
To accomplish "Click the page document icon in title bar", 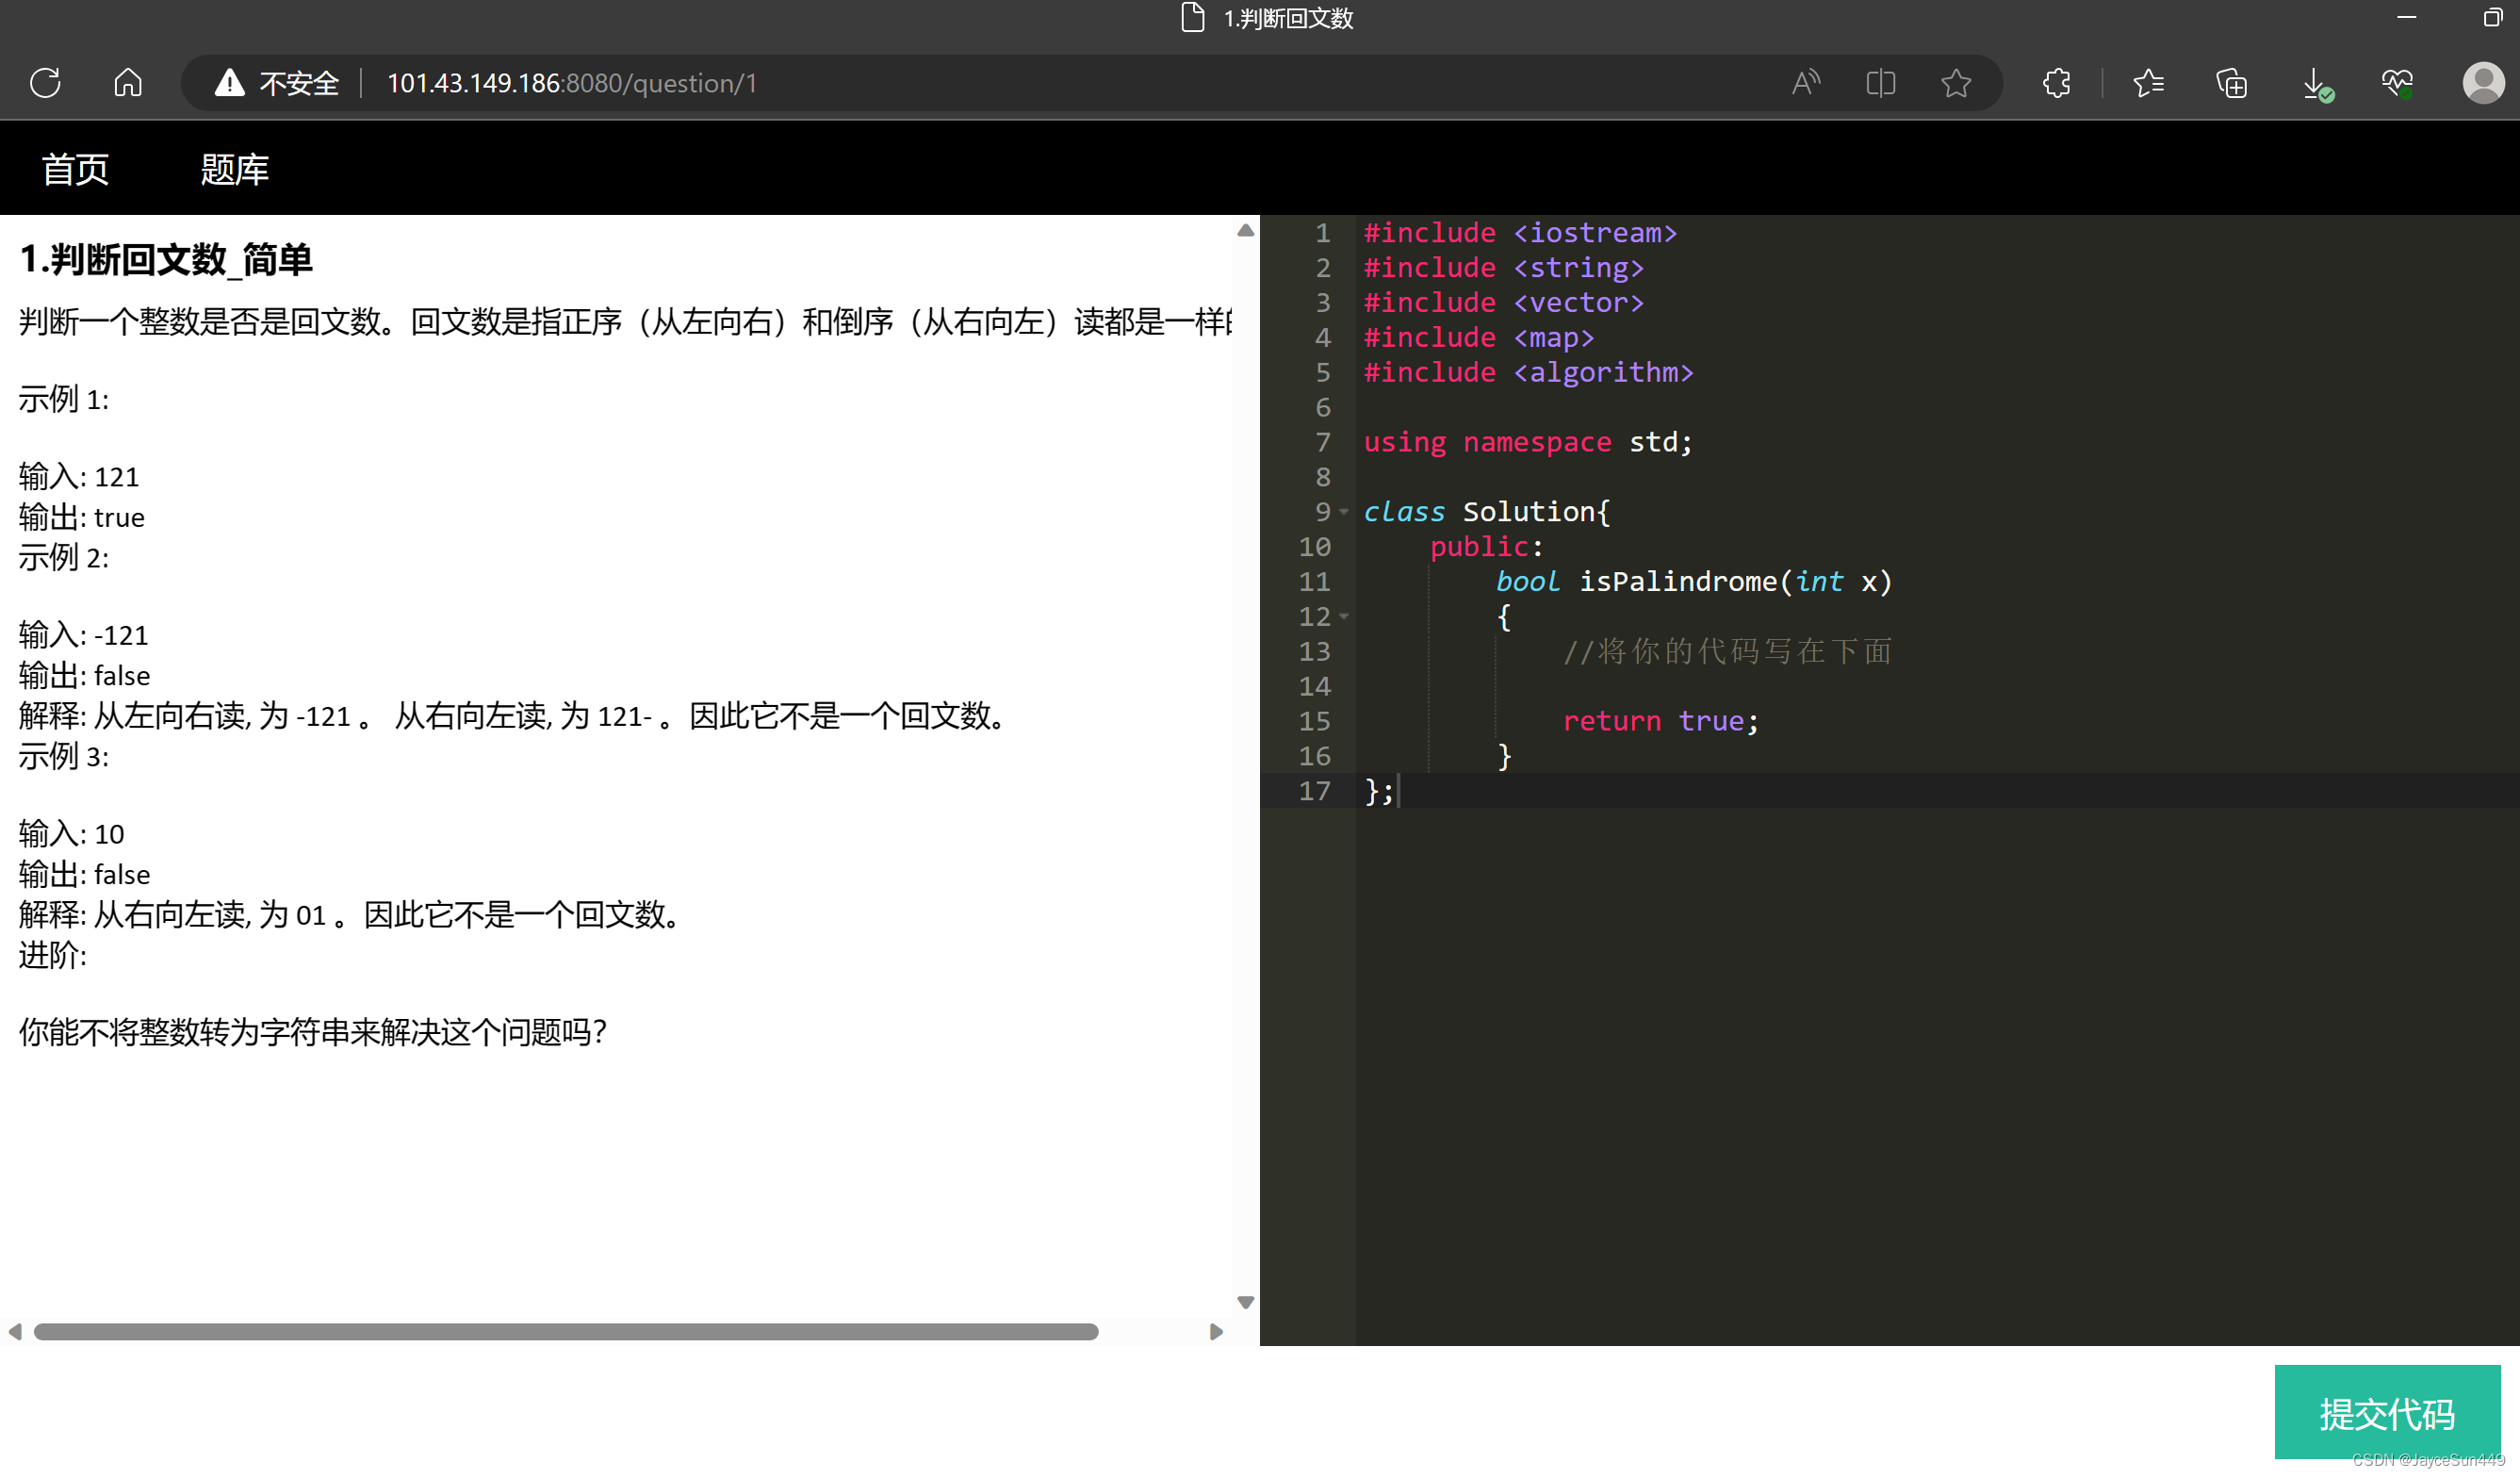I will (1192, 18).
